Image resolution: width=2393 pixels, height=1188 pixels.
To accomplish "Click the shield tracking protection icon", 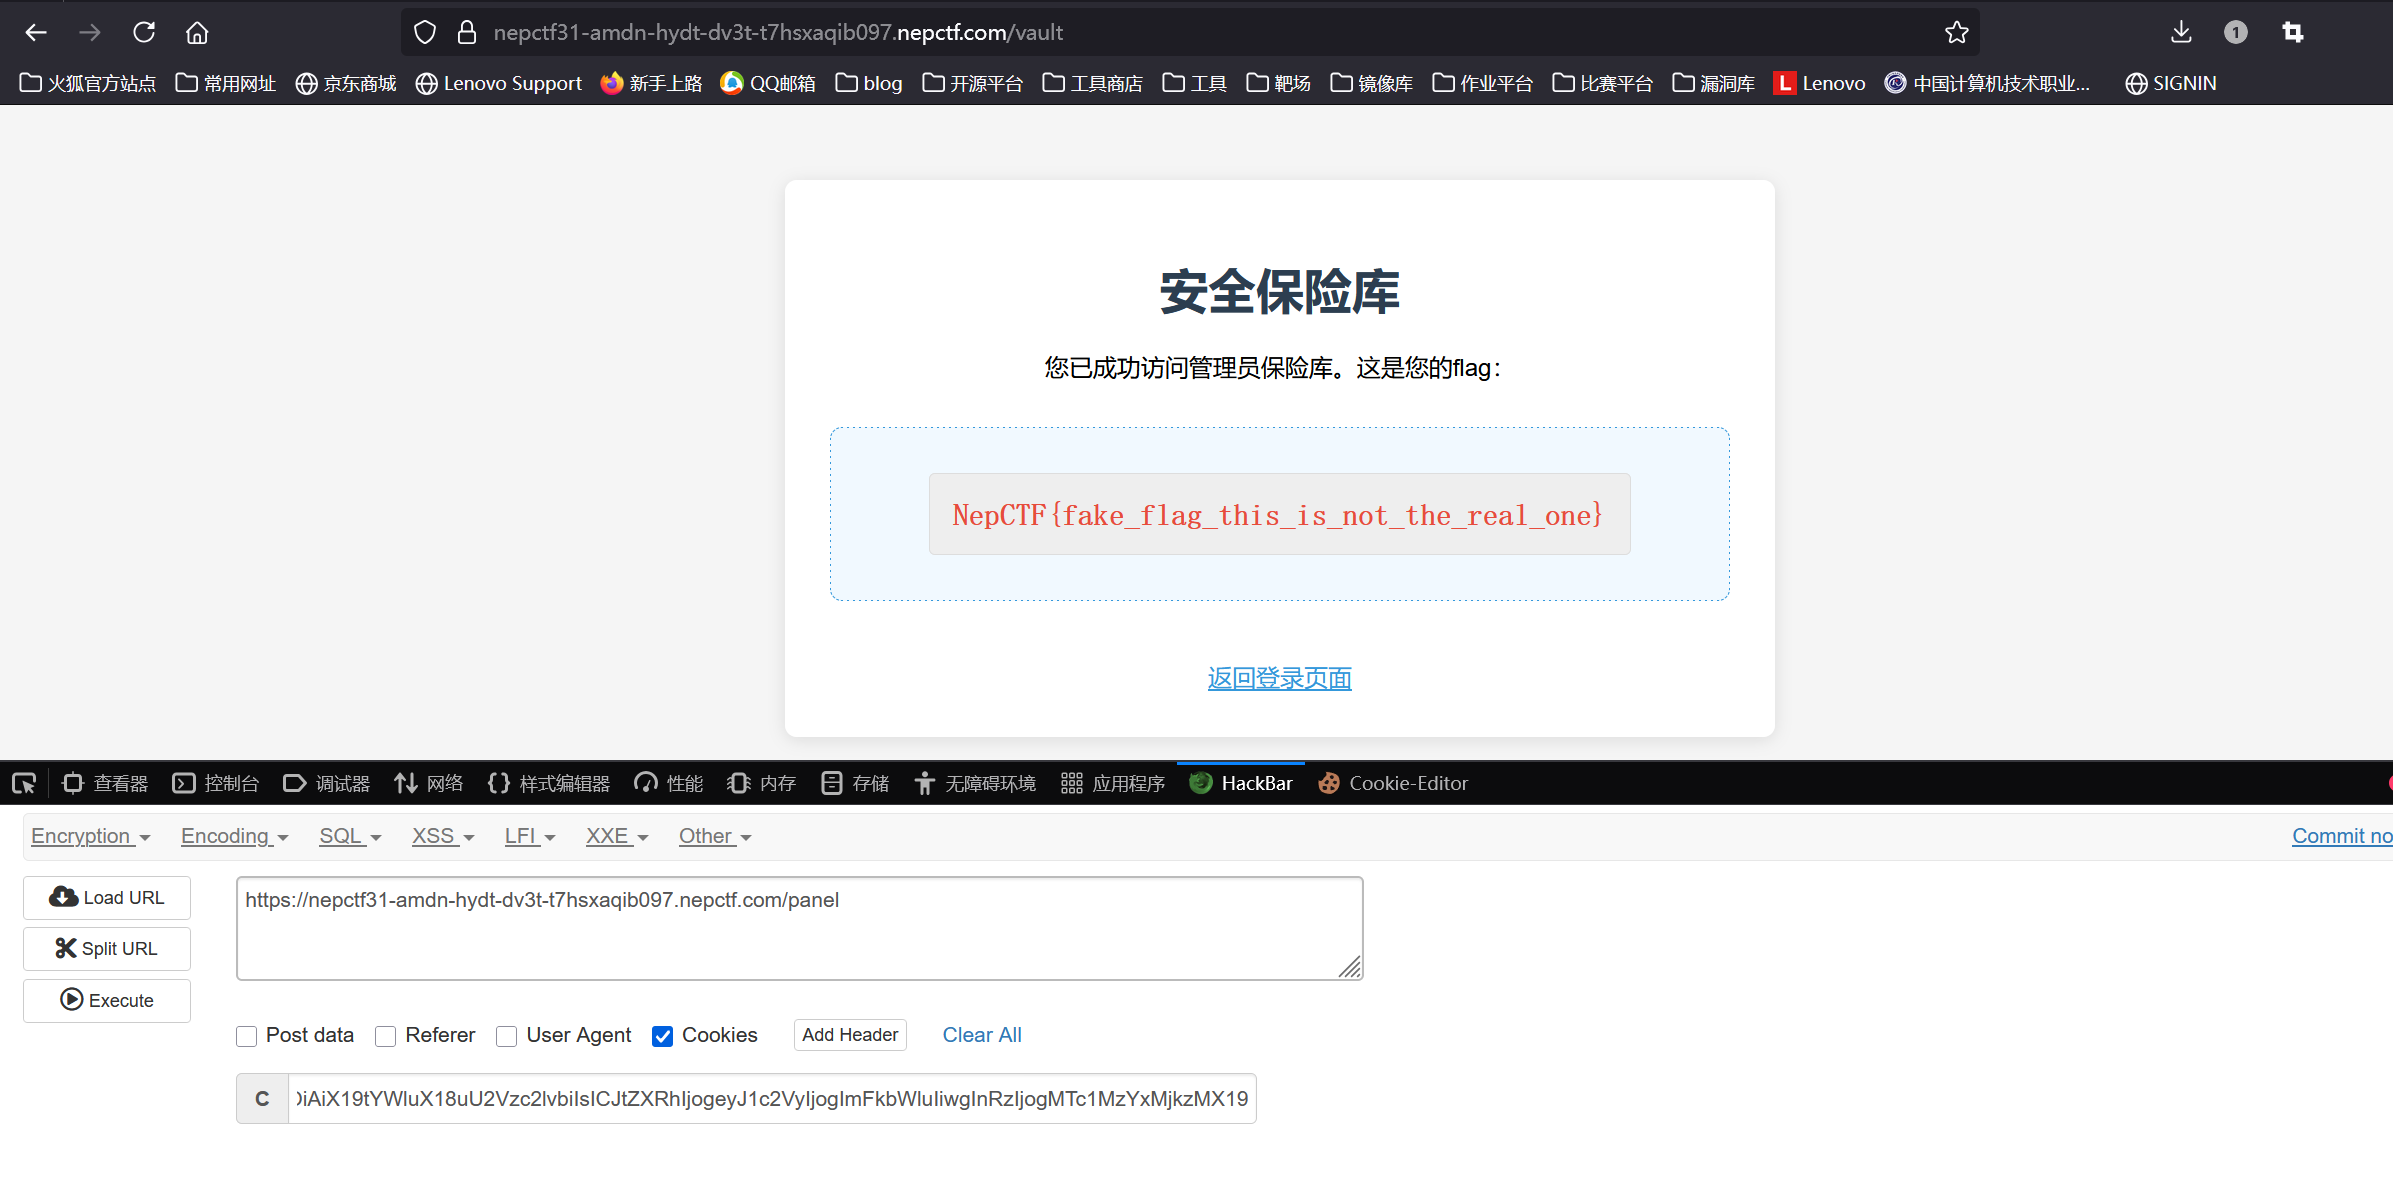I will coord(425,32).
